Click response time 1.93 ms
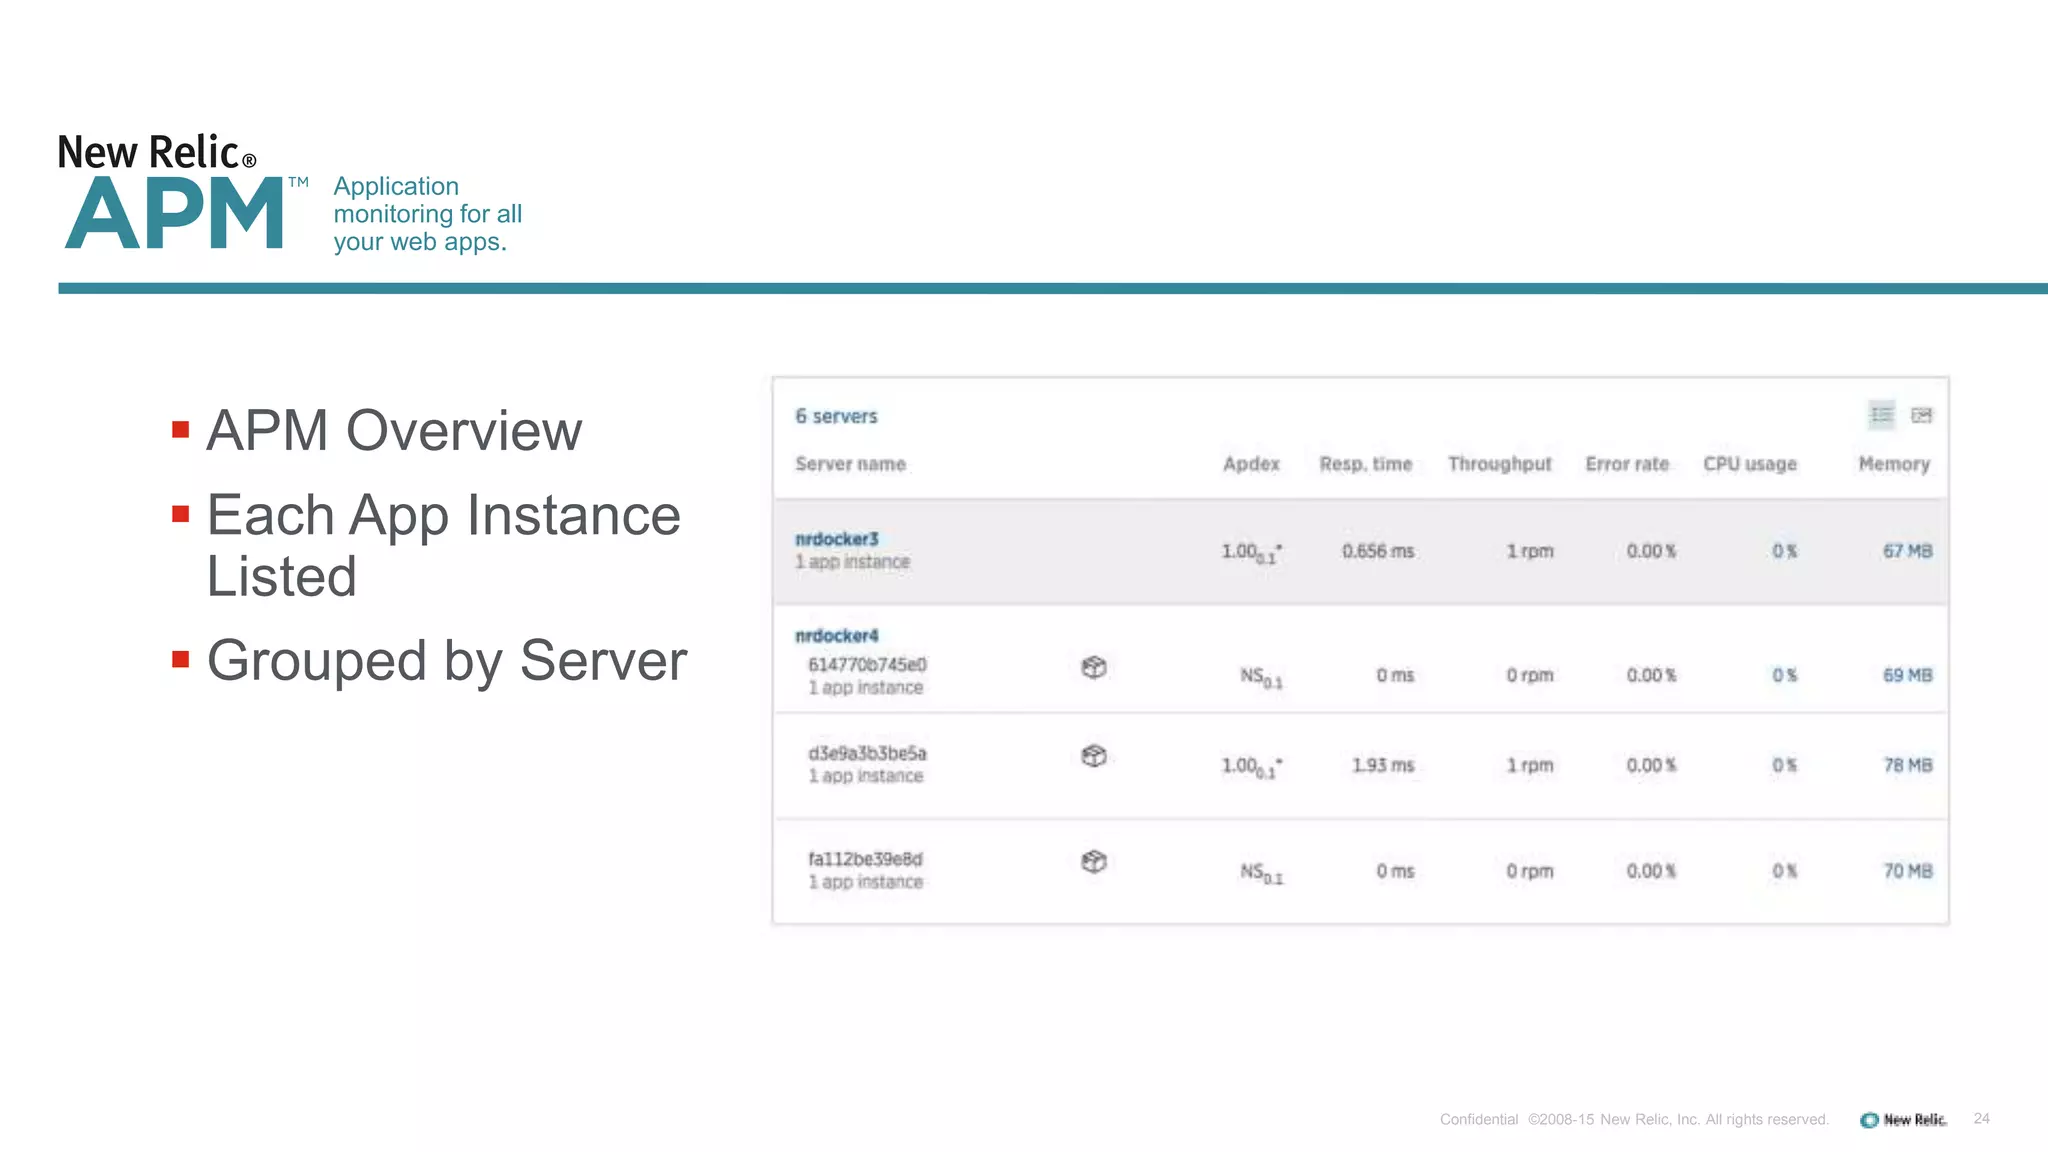Image resolution: width=2048 pixels, height=1152 pixels. 1383,765
